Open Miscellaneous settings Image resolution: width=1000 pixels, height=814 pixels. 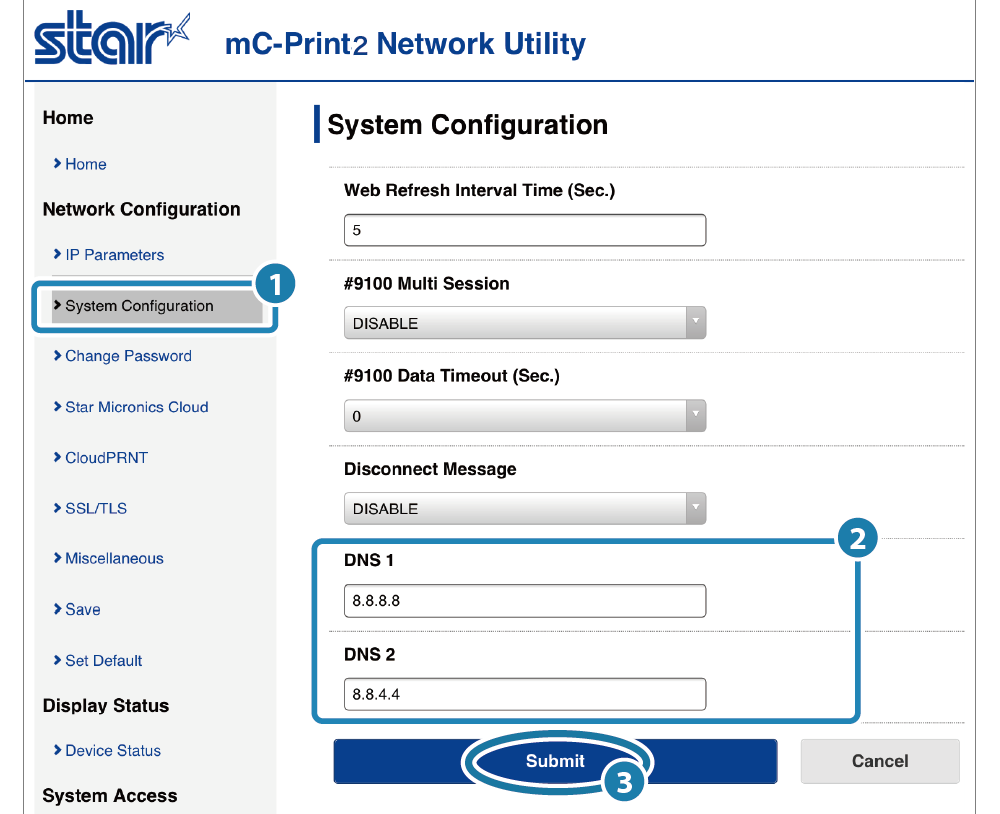[114, 558]
